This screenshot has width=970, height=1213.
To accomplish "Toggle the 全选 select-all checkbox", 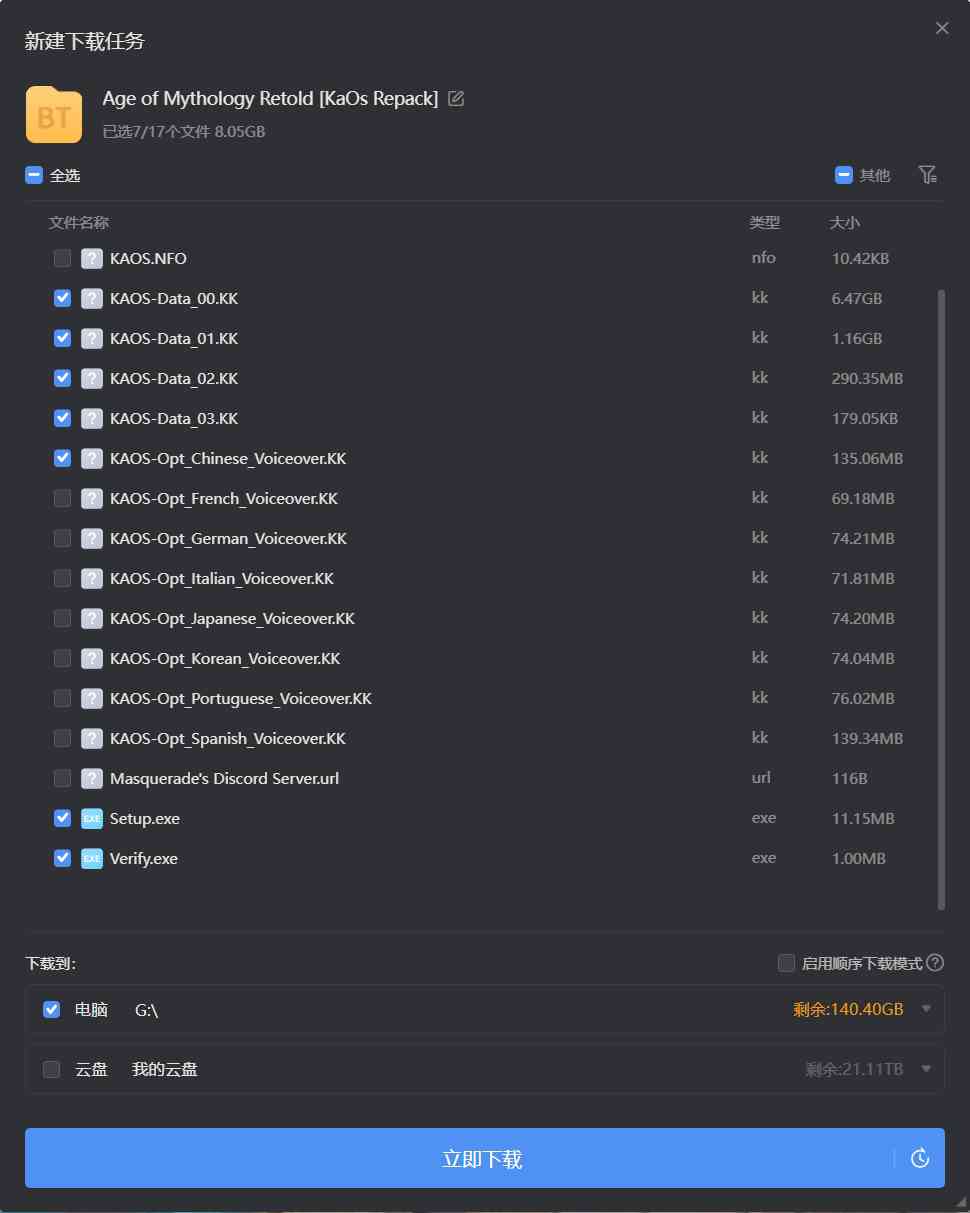I will tap(34, 175).
